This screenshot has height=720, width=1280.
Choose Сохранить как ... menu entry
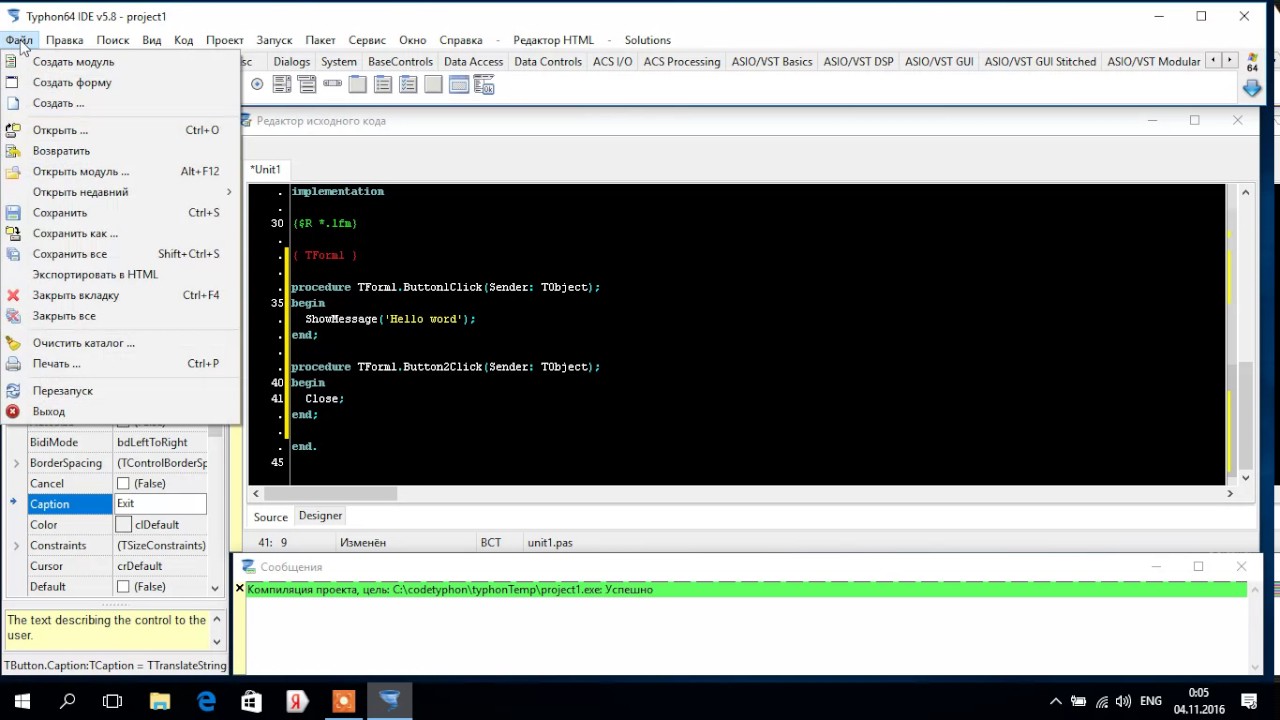point(120,233)
